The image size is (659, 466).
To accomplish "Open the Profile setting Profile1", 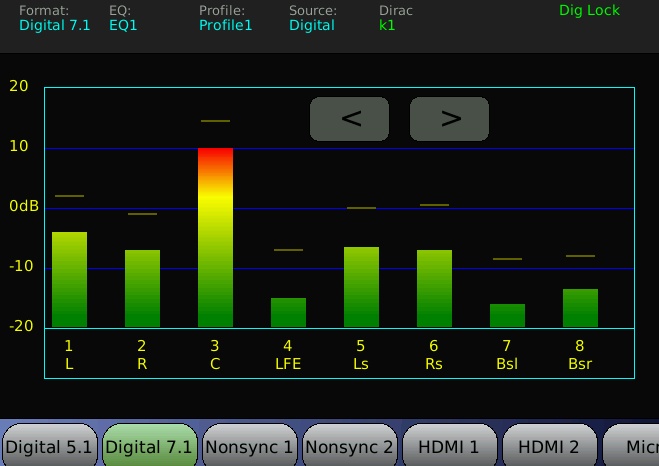I will click(226, 25).
